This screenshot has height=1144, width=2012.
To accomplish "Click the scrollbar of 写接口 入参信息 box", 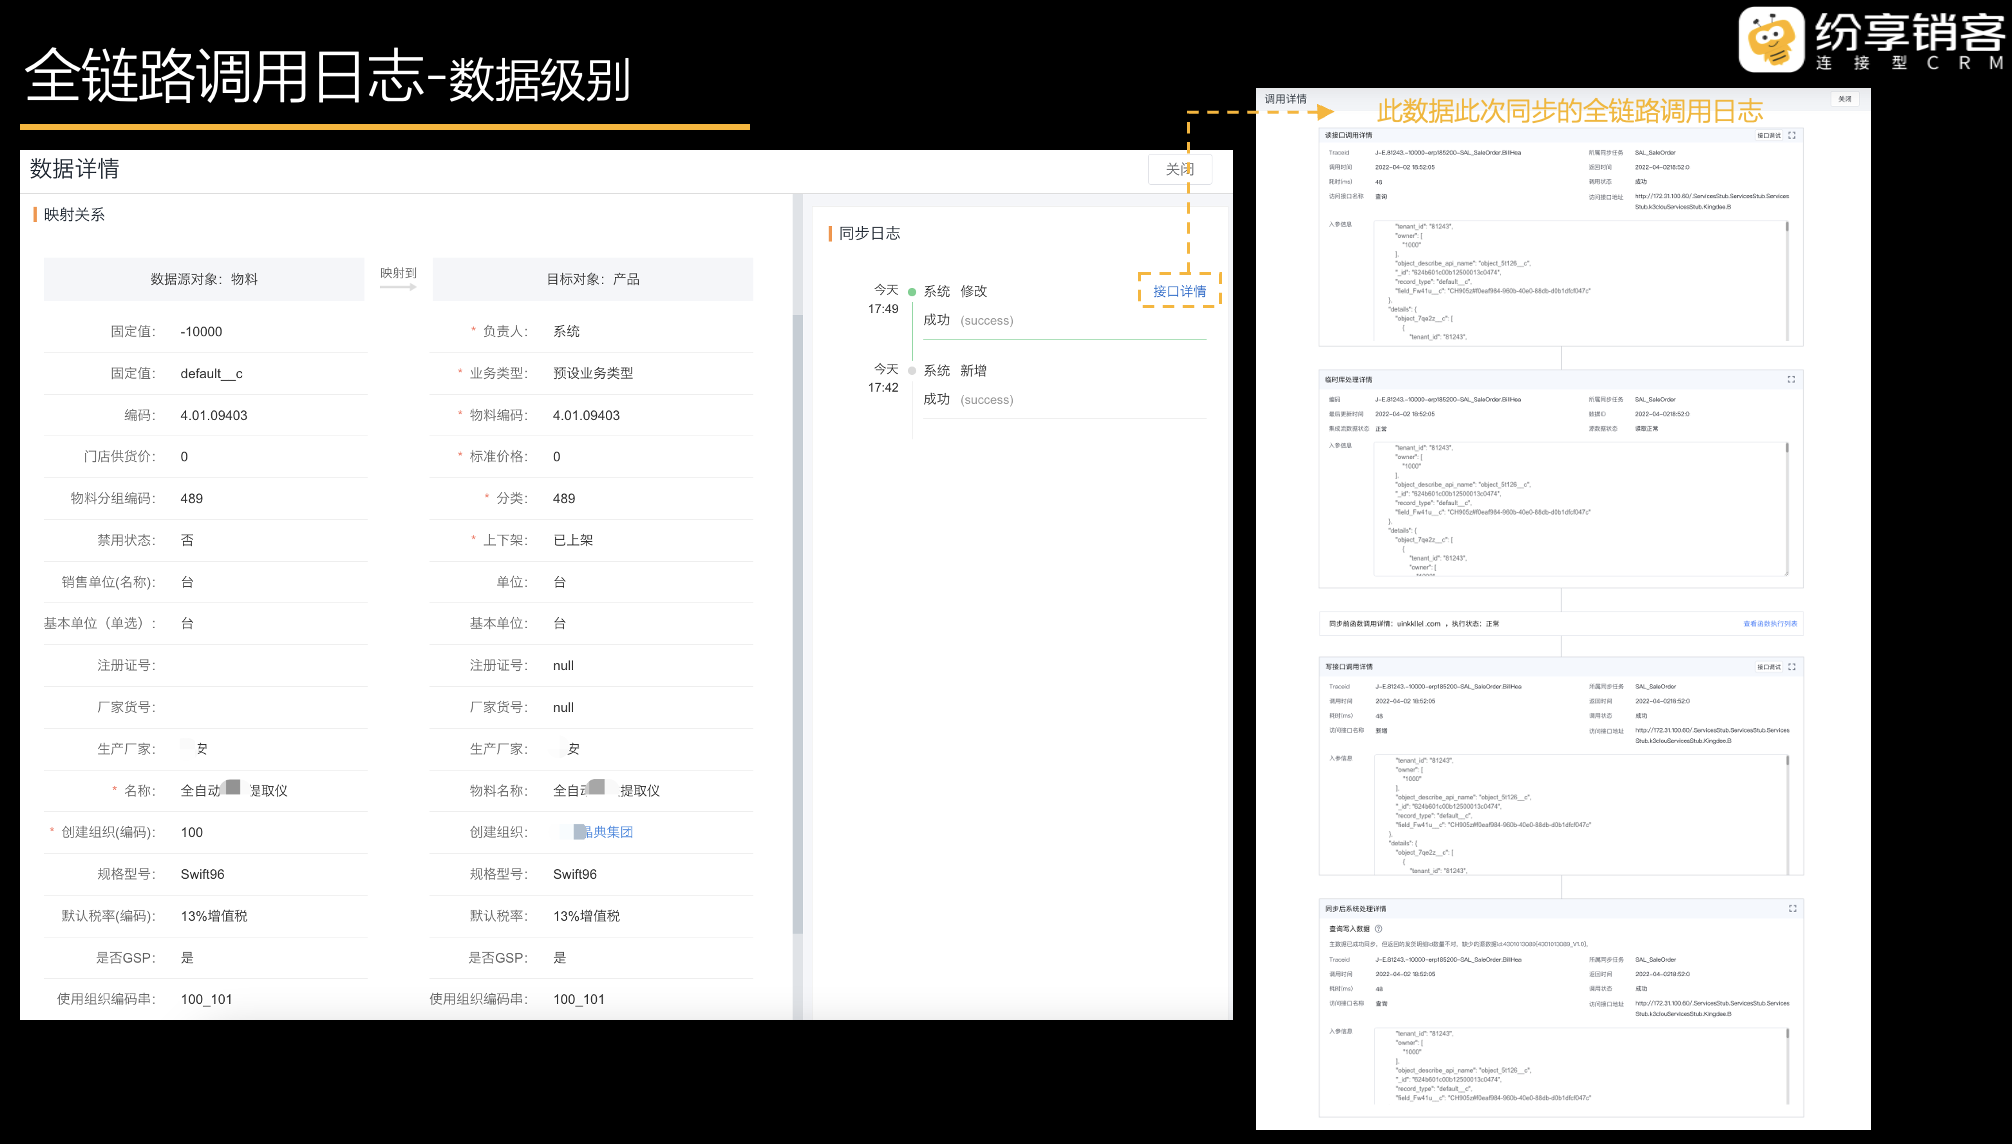I will (x=1787, y=814).
